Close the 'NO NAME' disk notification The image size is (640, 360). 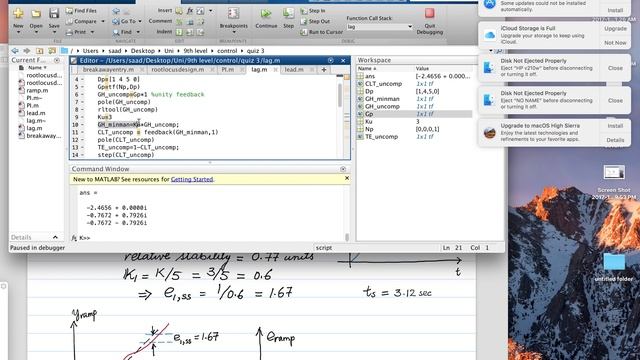615,100
